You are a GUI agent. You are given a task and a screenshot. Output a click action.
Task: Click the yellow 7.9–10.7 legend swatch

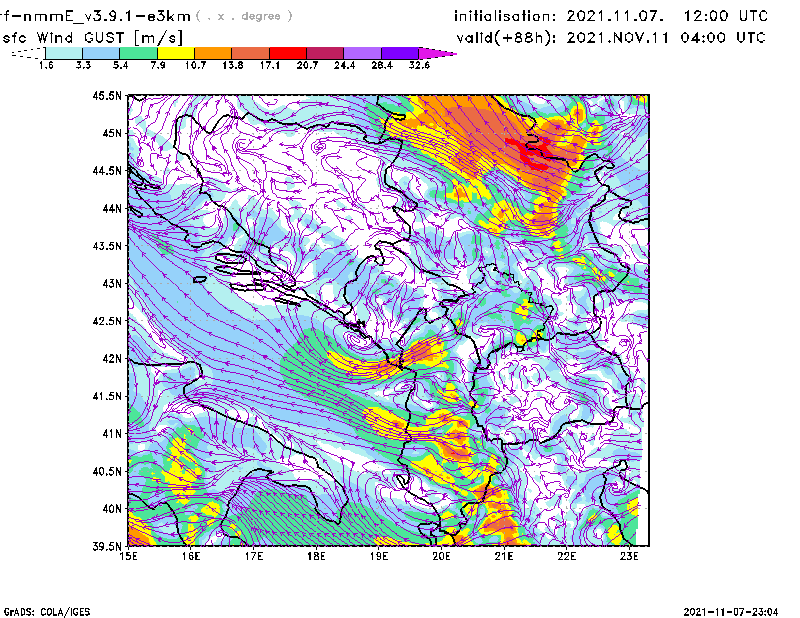[x=176, y=53]
